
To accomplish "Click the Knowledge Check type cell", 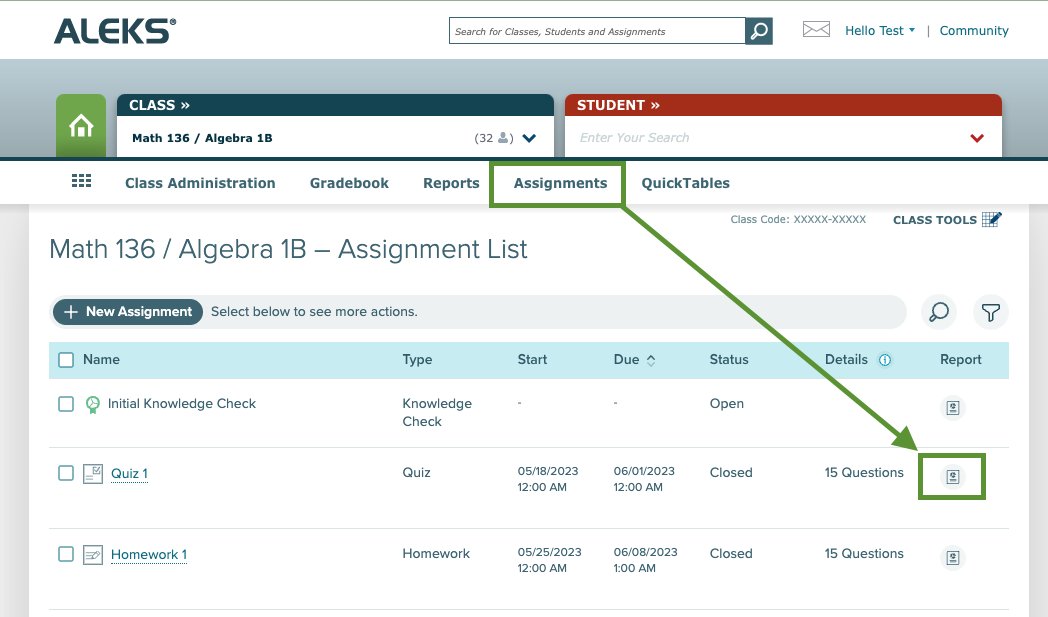I will coord(437,412).
